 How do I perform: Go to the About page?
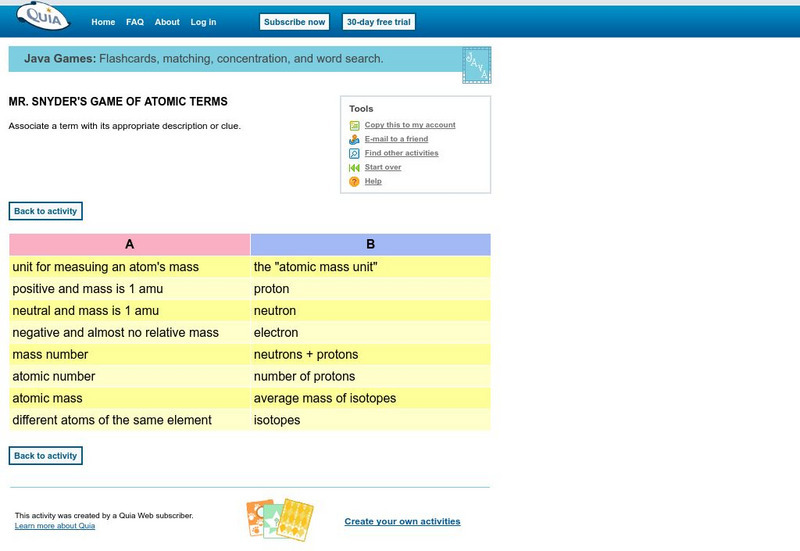pos(167,22)
